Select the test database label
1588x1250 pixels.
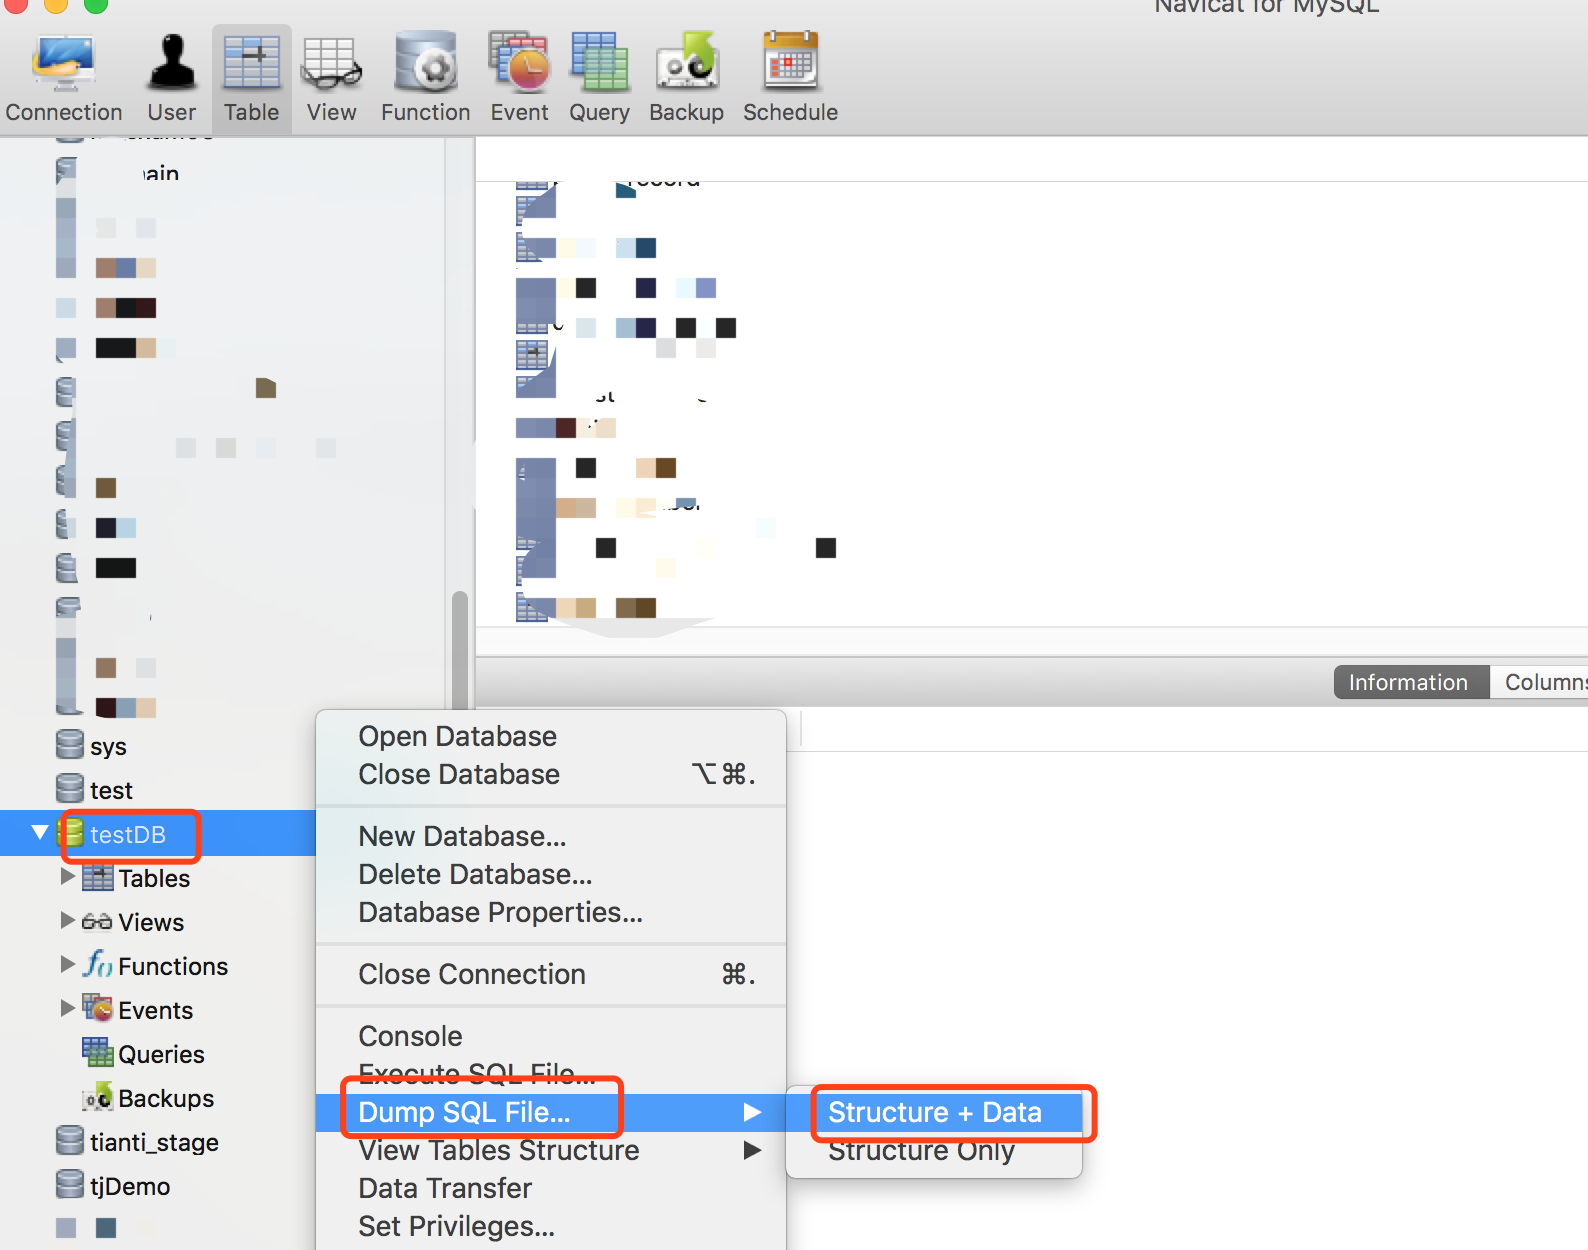pyautogui.click(x=111, y=790)
